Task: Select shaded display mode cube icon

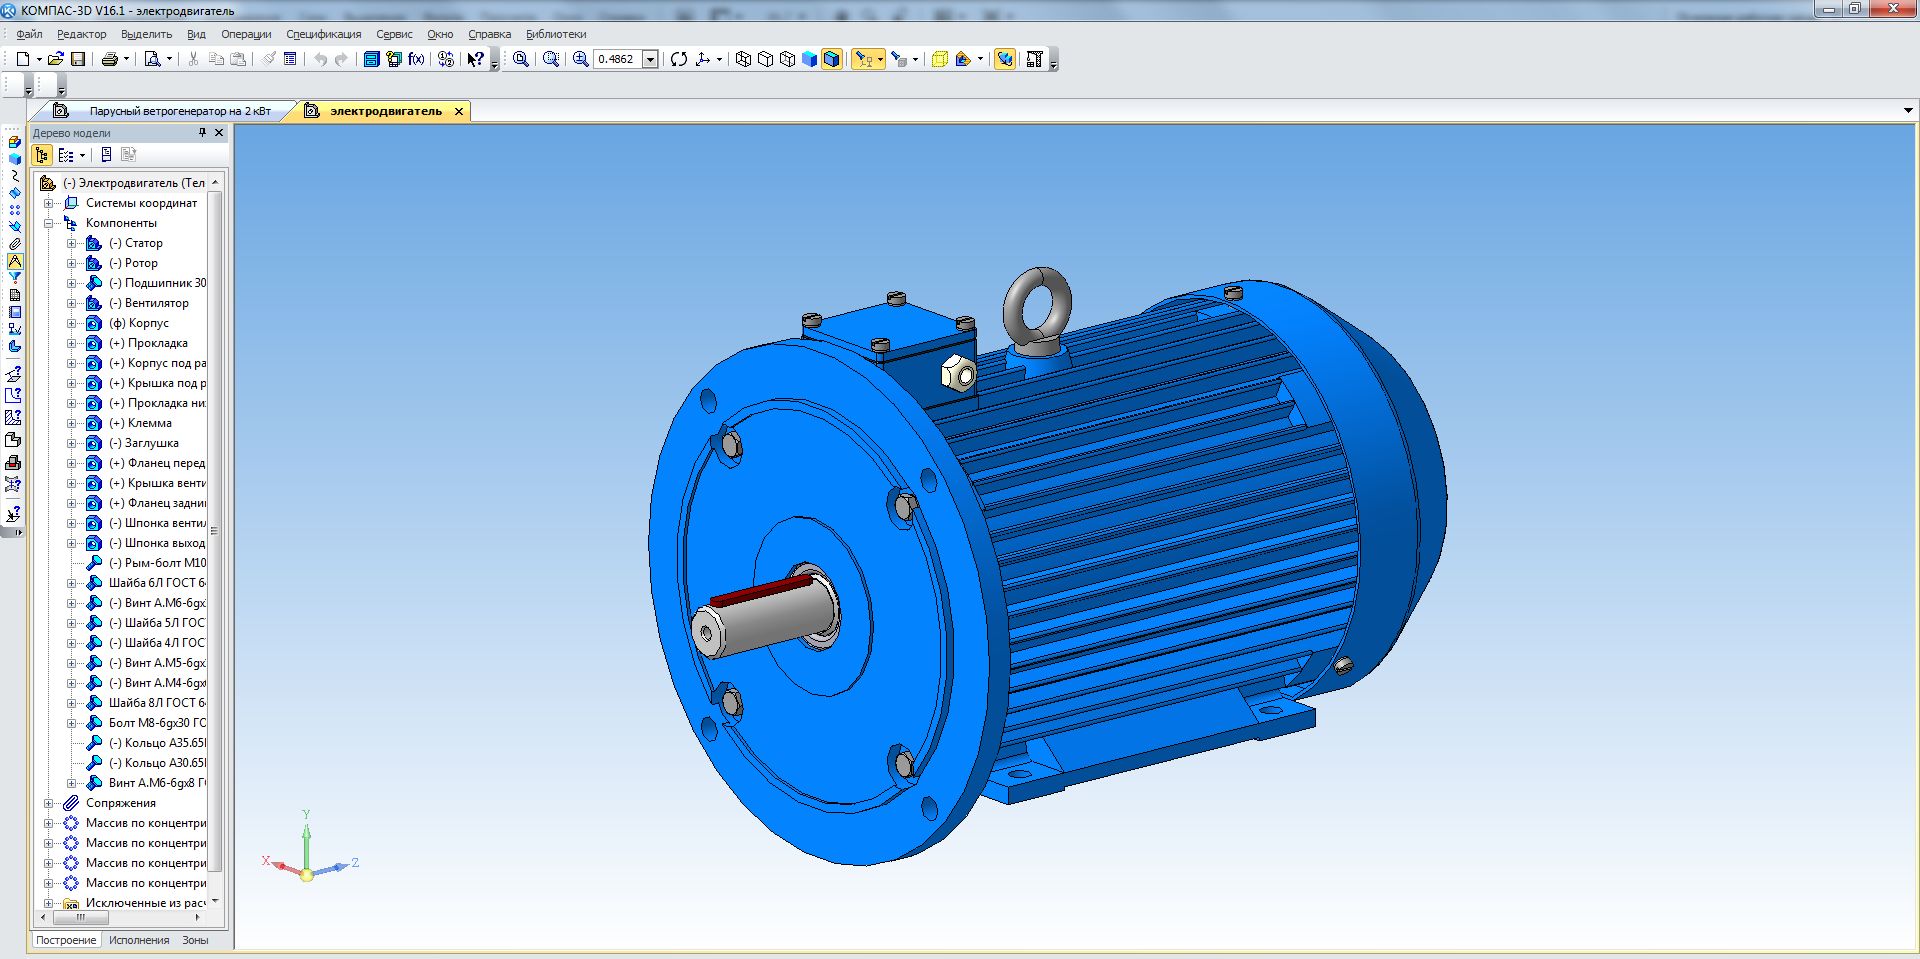Action: pos(809,59)
